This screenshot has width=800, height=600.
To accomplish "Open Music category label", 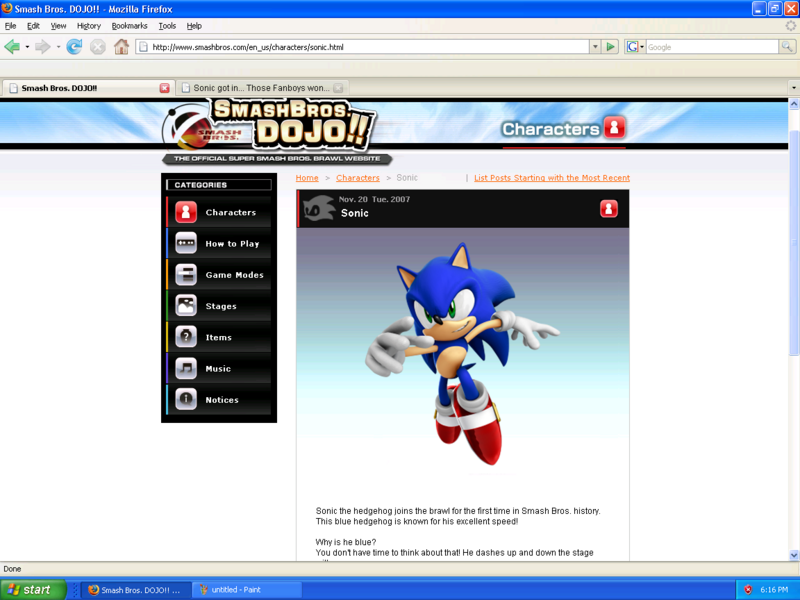I will pos(218,368).
